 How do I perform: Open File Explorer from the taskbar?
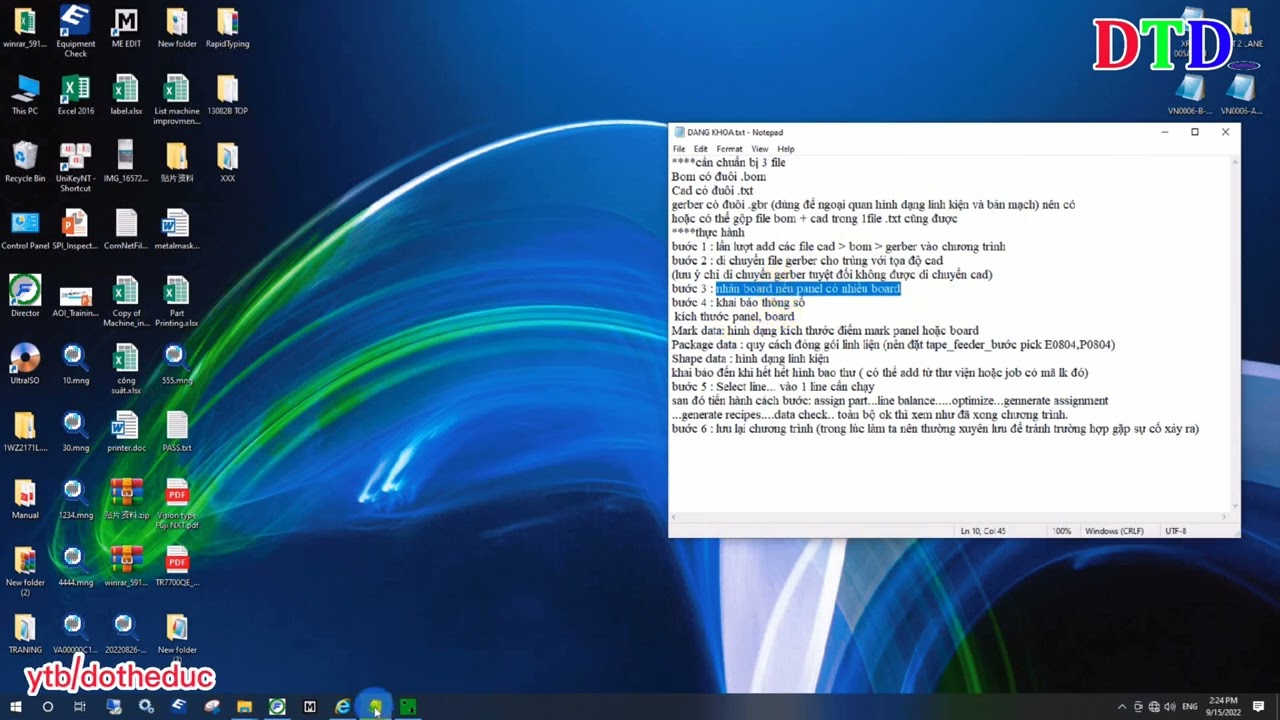244,706
